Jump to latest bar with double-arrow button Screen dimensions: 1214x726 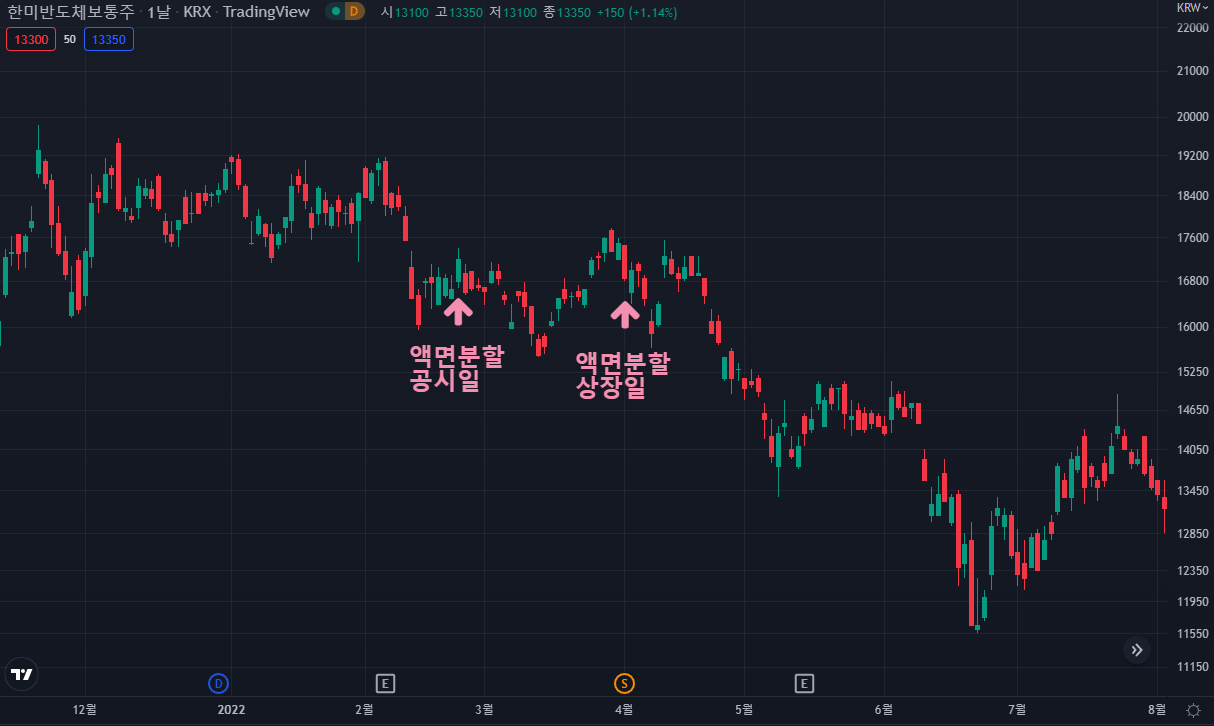pos(1137,650)
